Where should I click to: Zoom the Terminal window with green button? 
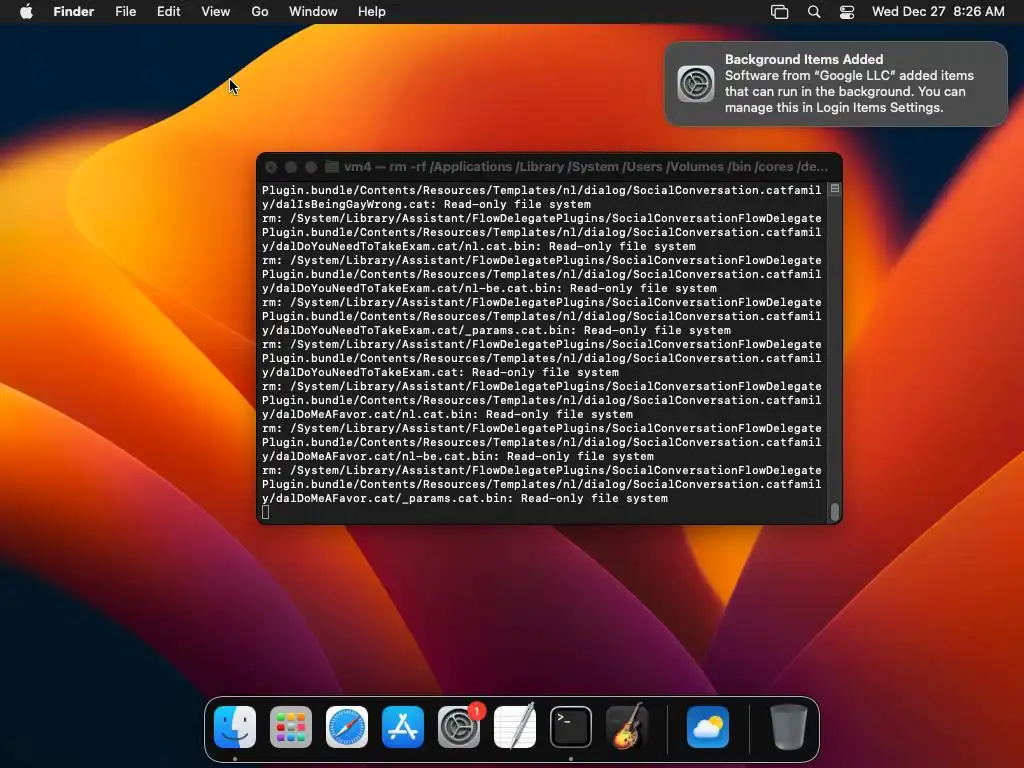pyautogui.click(x=311, y=167)
